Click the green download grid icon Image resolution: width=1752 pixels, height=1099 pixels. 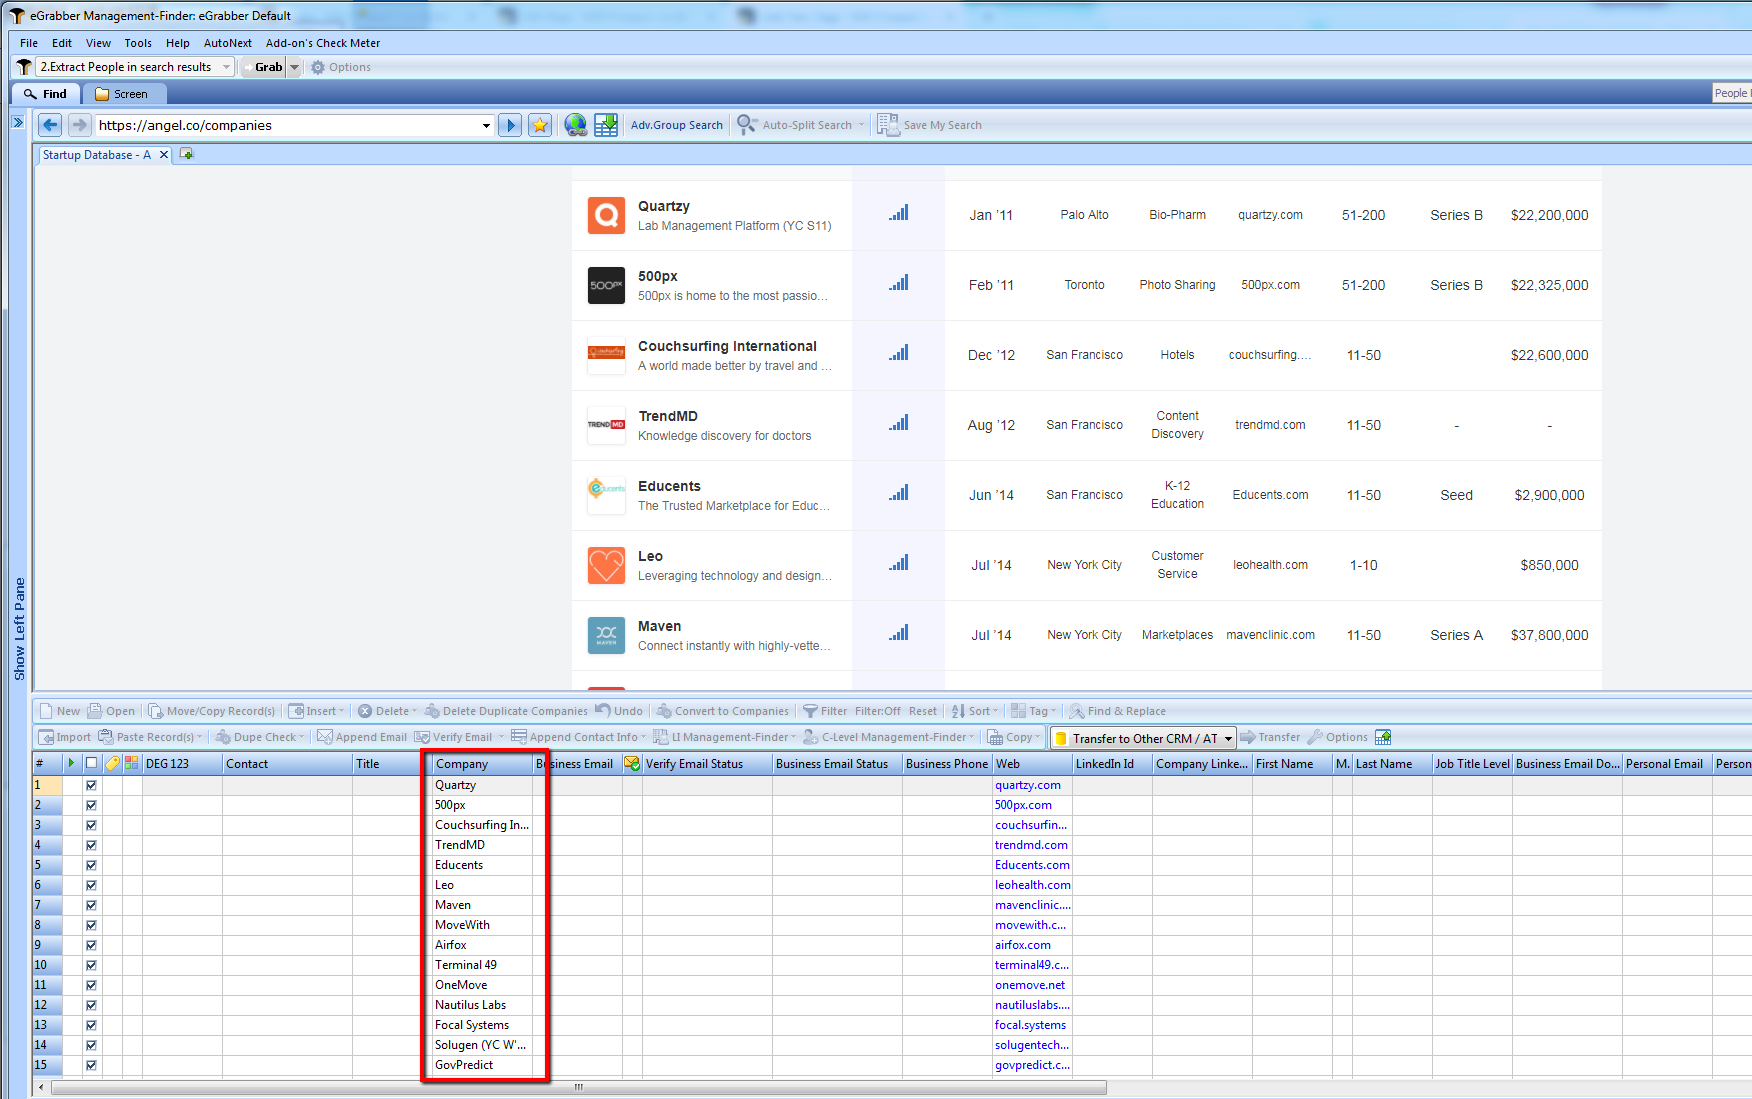pos(606,125)
